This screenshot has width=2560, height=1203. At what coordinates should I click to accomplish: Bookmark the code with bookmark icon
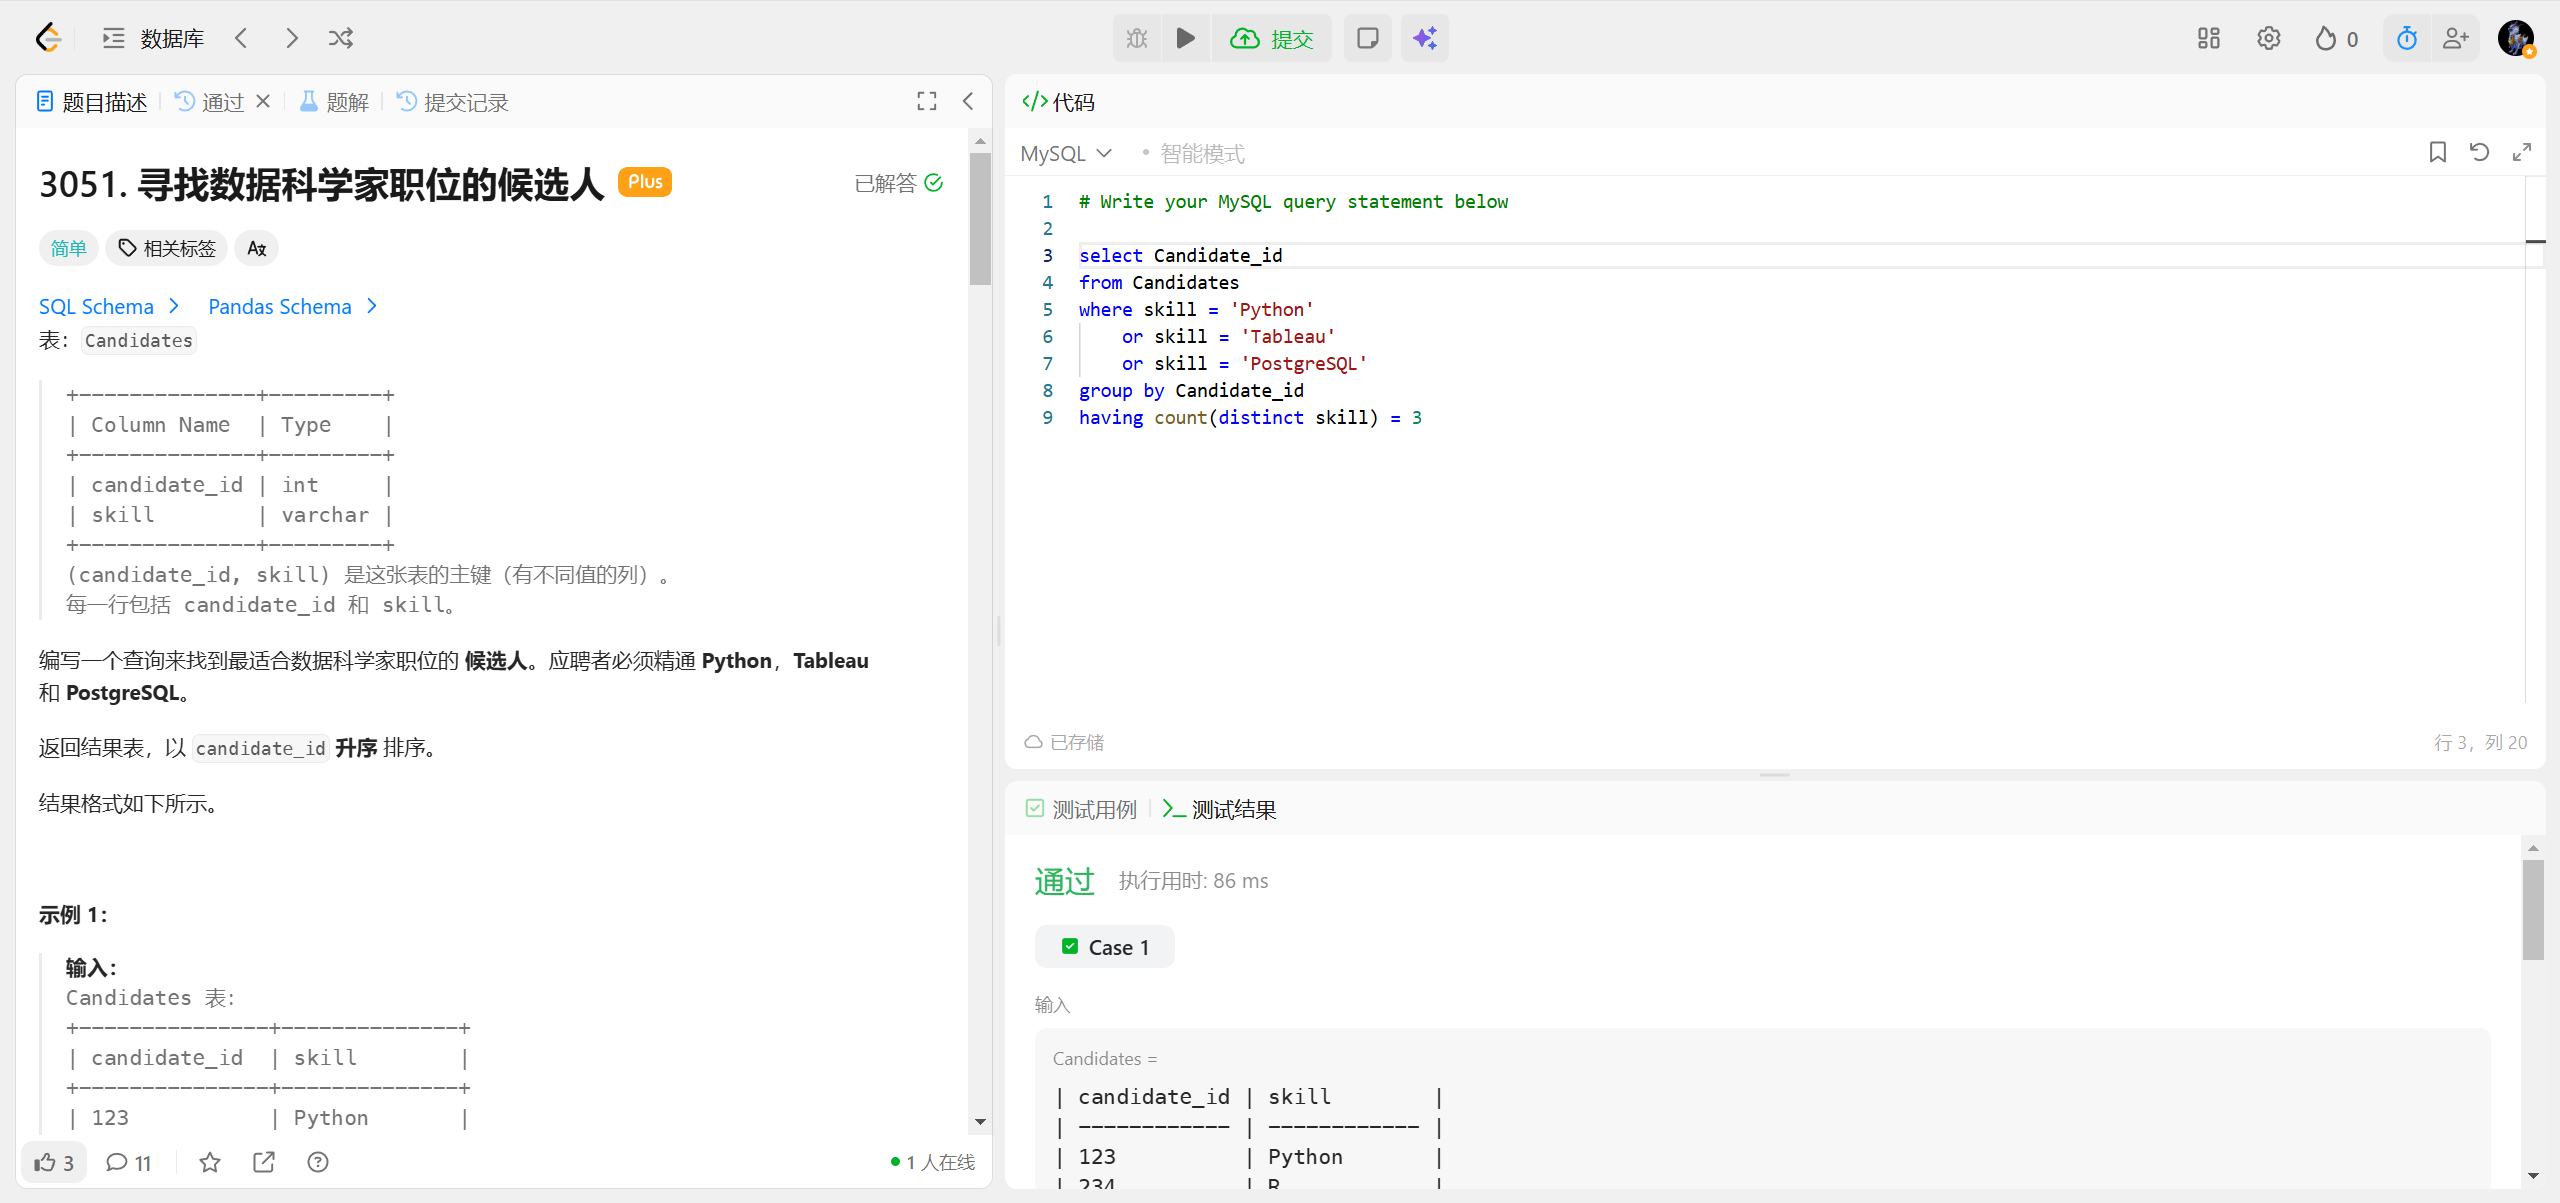click(2437, 152)
